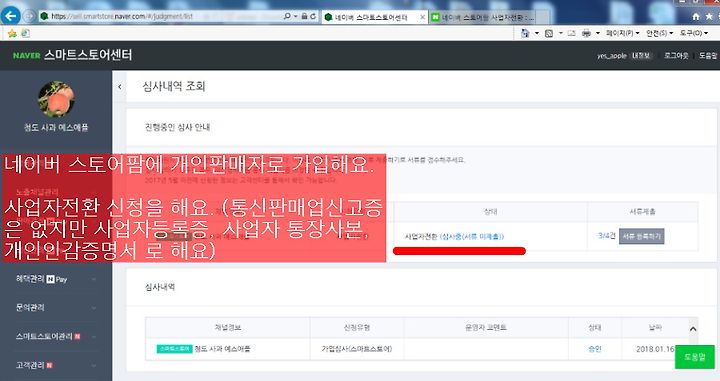Click the NAVER logo in the header
Image resolution: width=720 pixels, height=381 pixels.
[x=27, y=56]
